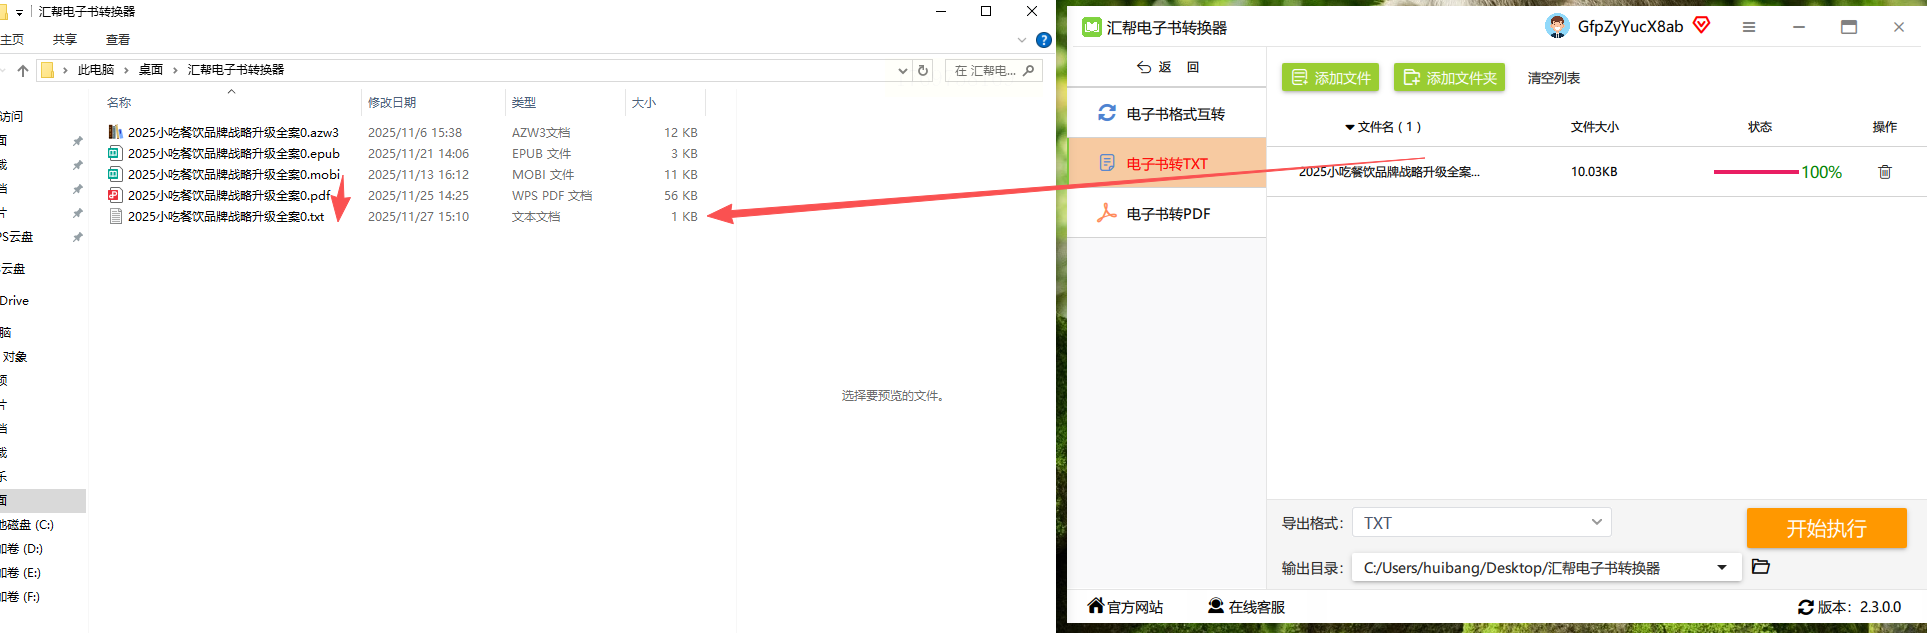This screenshot has width=1927, height=633.
Task: Collapse the file name column arrow
Action: 1350,127
